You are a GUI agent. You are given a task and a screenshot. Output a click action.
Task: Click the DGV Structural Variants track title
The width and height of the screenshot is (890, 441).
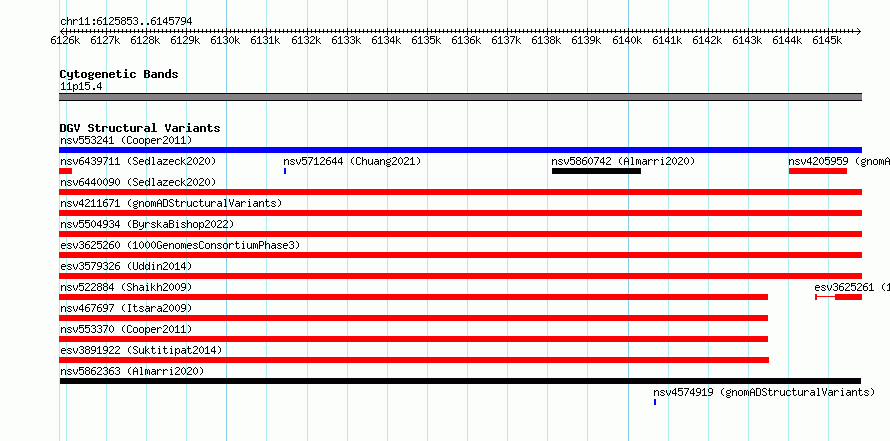click(x=140, y=128)
